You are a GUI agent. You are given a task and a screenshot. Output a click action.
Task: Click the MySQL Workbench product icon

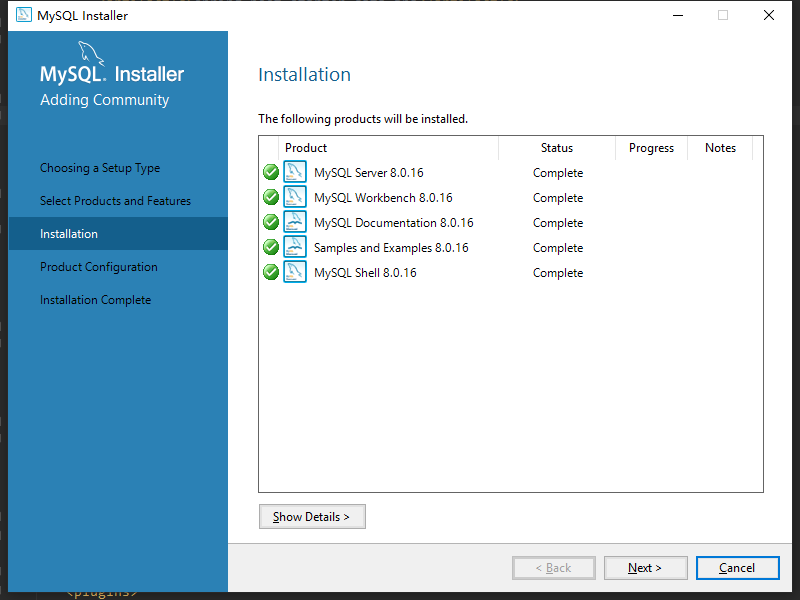(x=295, y=197)
